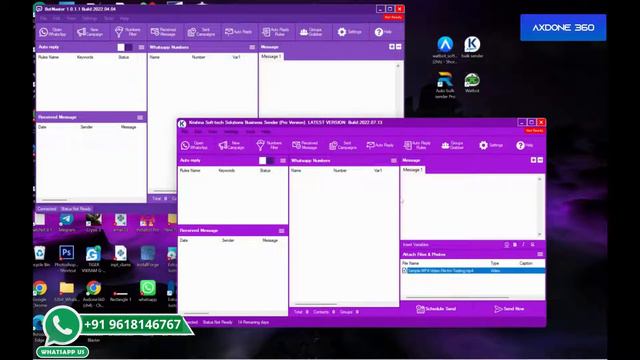Open Sent Campaigns in BotMaster window

[x=201, y=32]
